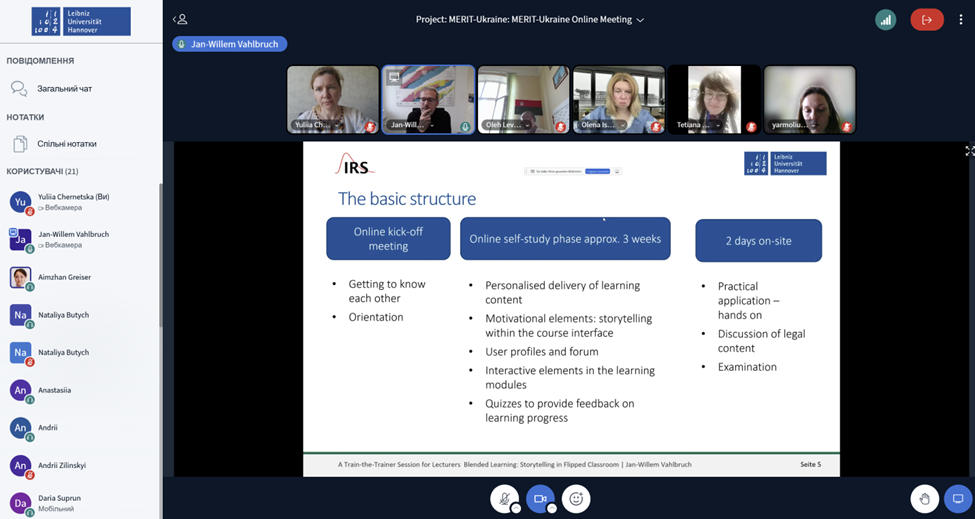Click the Jan-Willem Vahlbruch talking indicator
This screenshot has height=519, width=975.
click(x=229, y=44)
